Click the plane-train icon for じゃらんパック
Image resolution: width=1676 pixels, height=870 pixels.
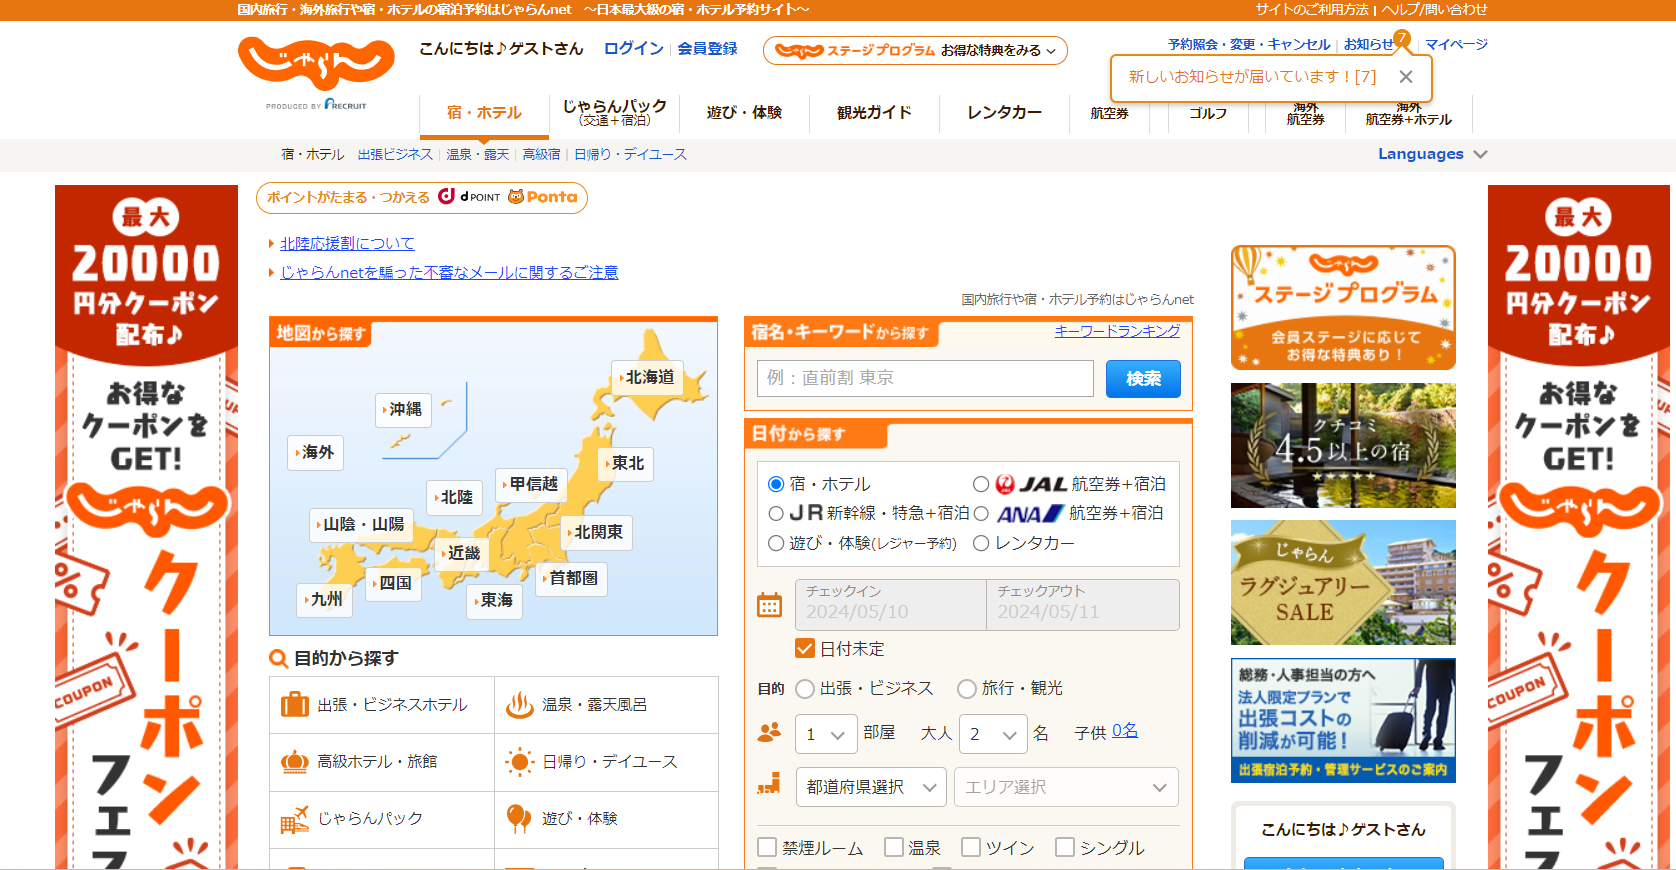(295, 819)
